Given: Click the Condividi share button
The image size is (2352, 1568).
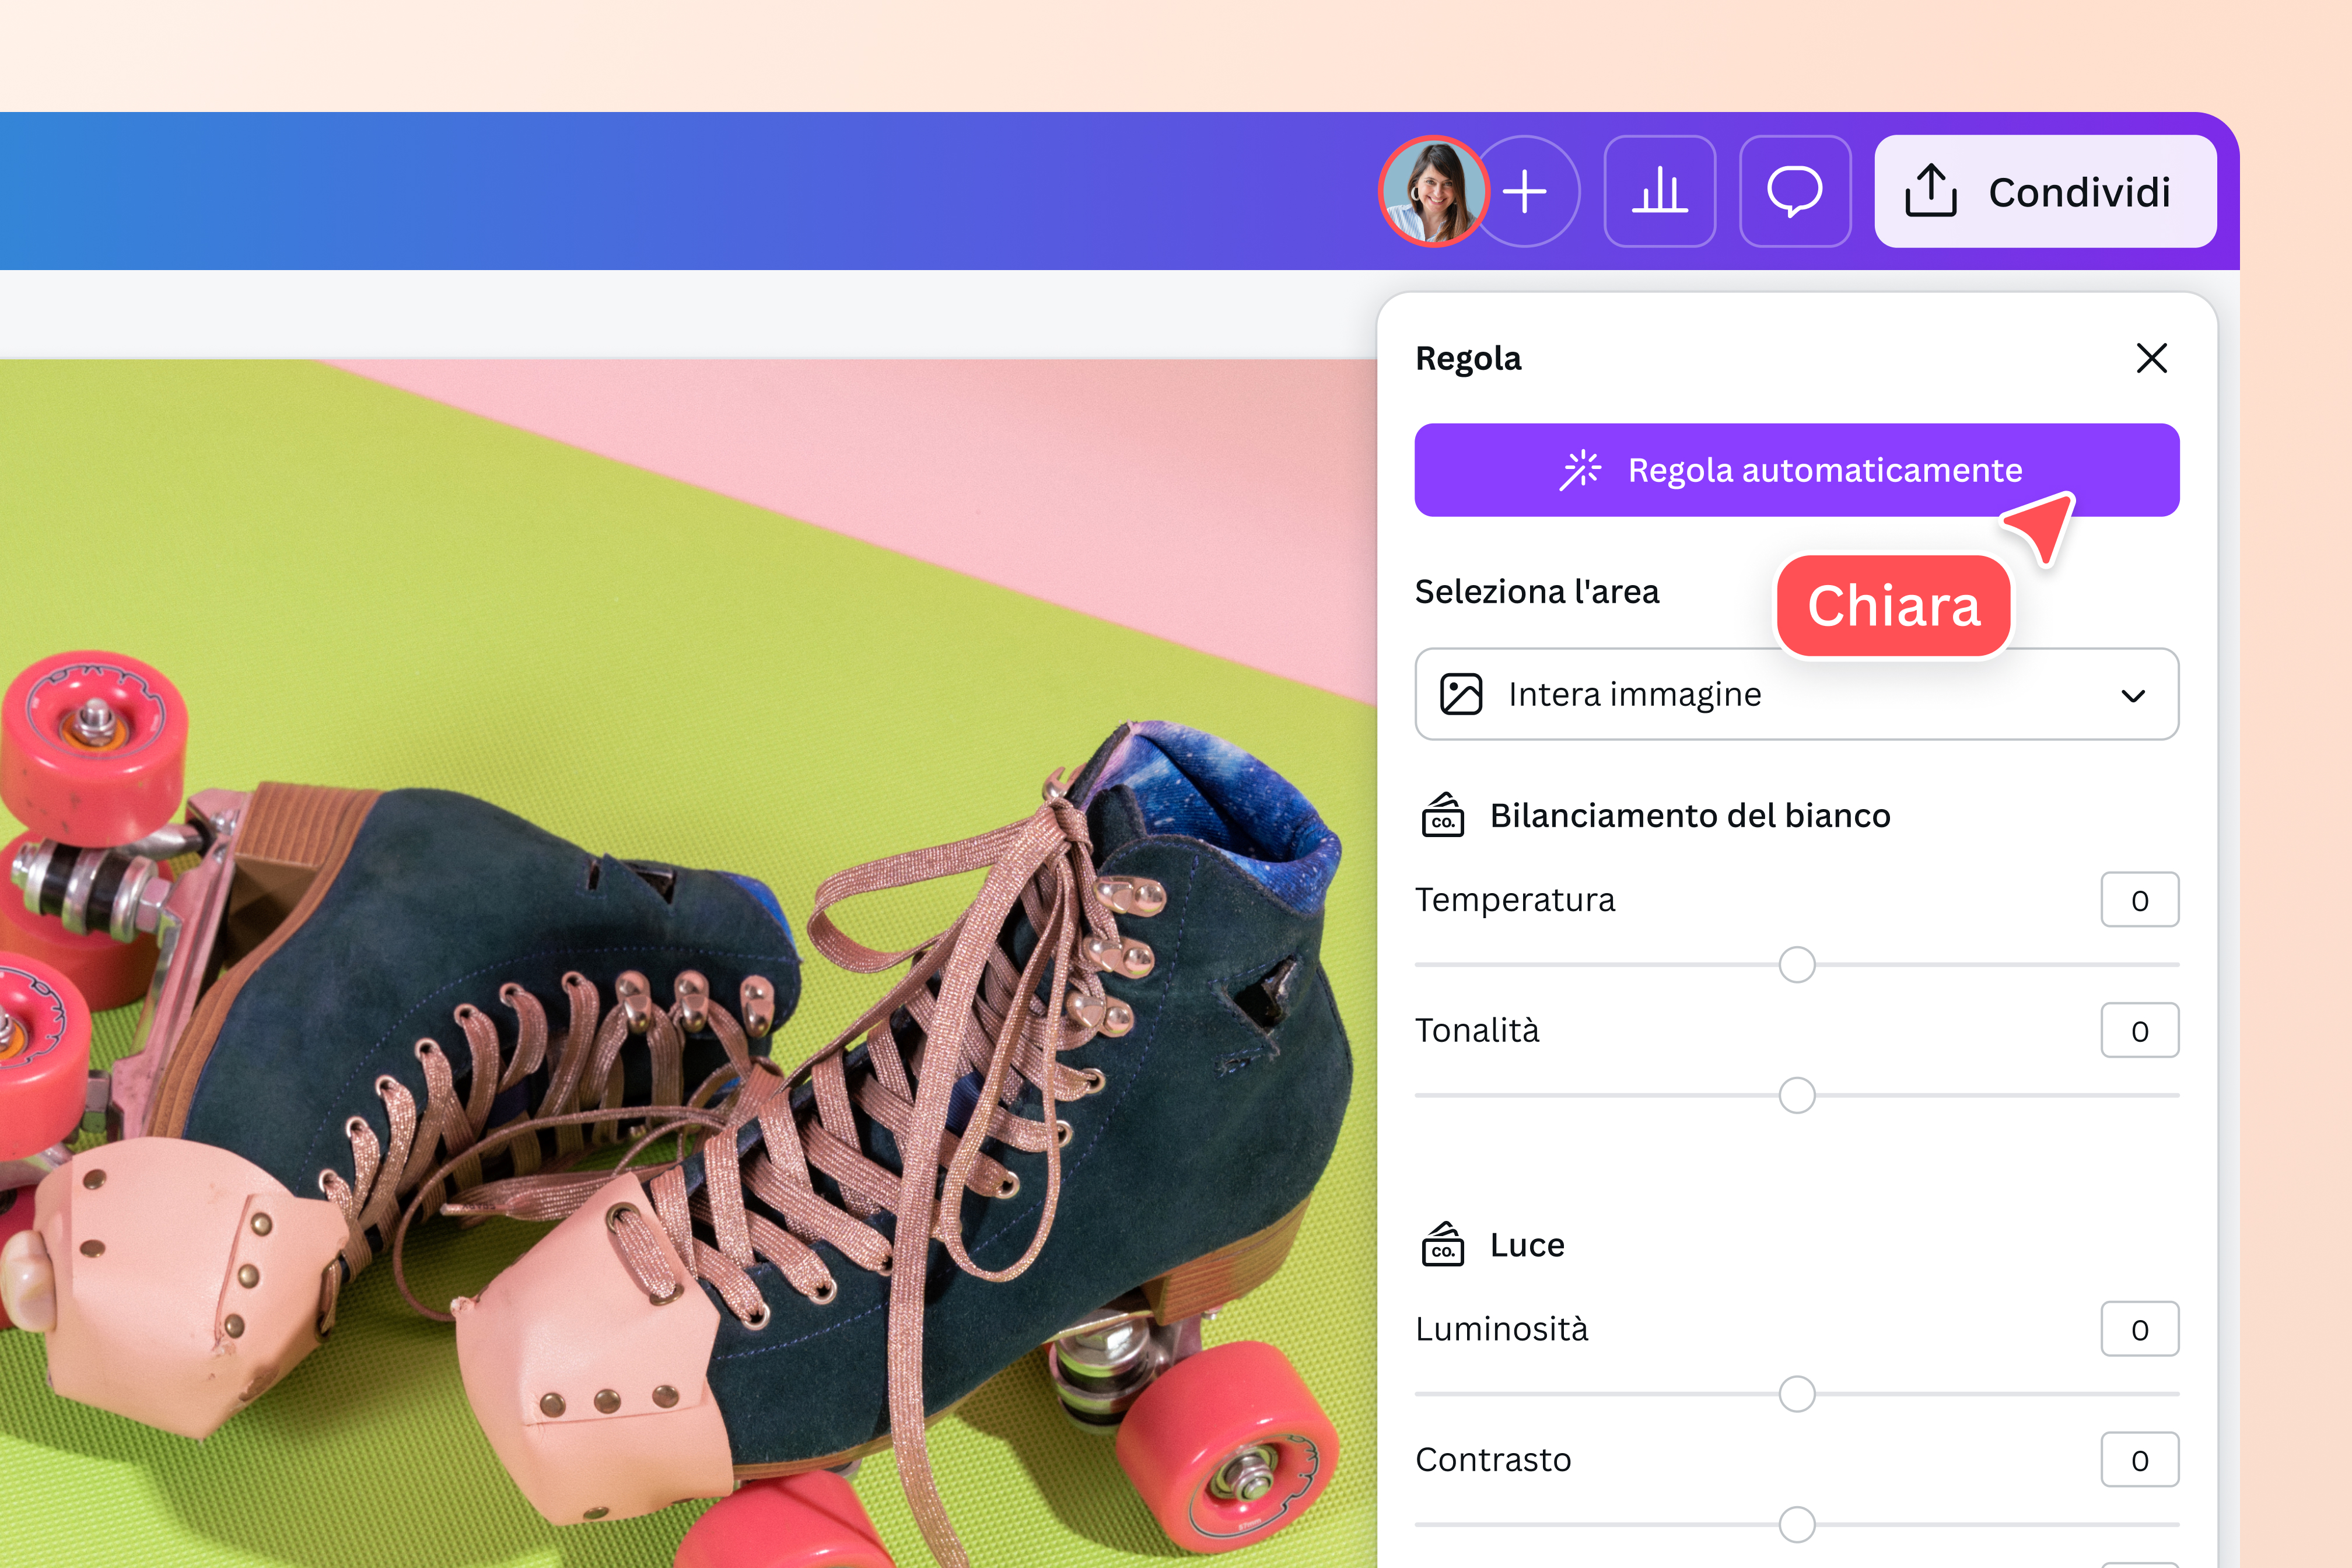Looking at the screenshot, I should [x=2045, y=191].
